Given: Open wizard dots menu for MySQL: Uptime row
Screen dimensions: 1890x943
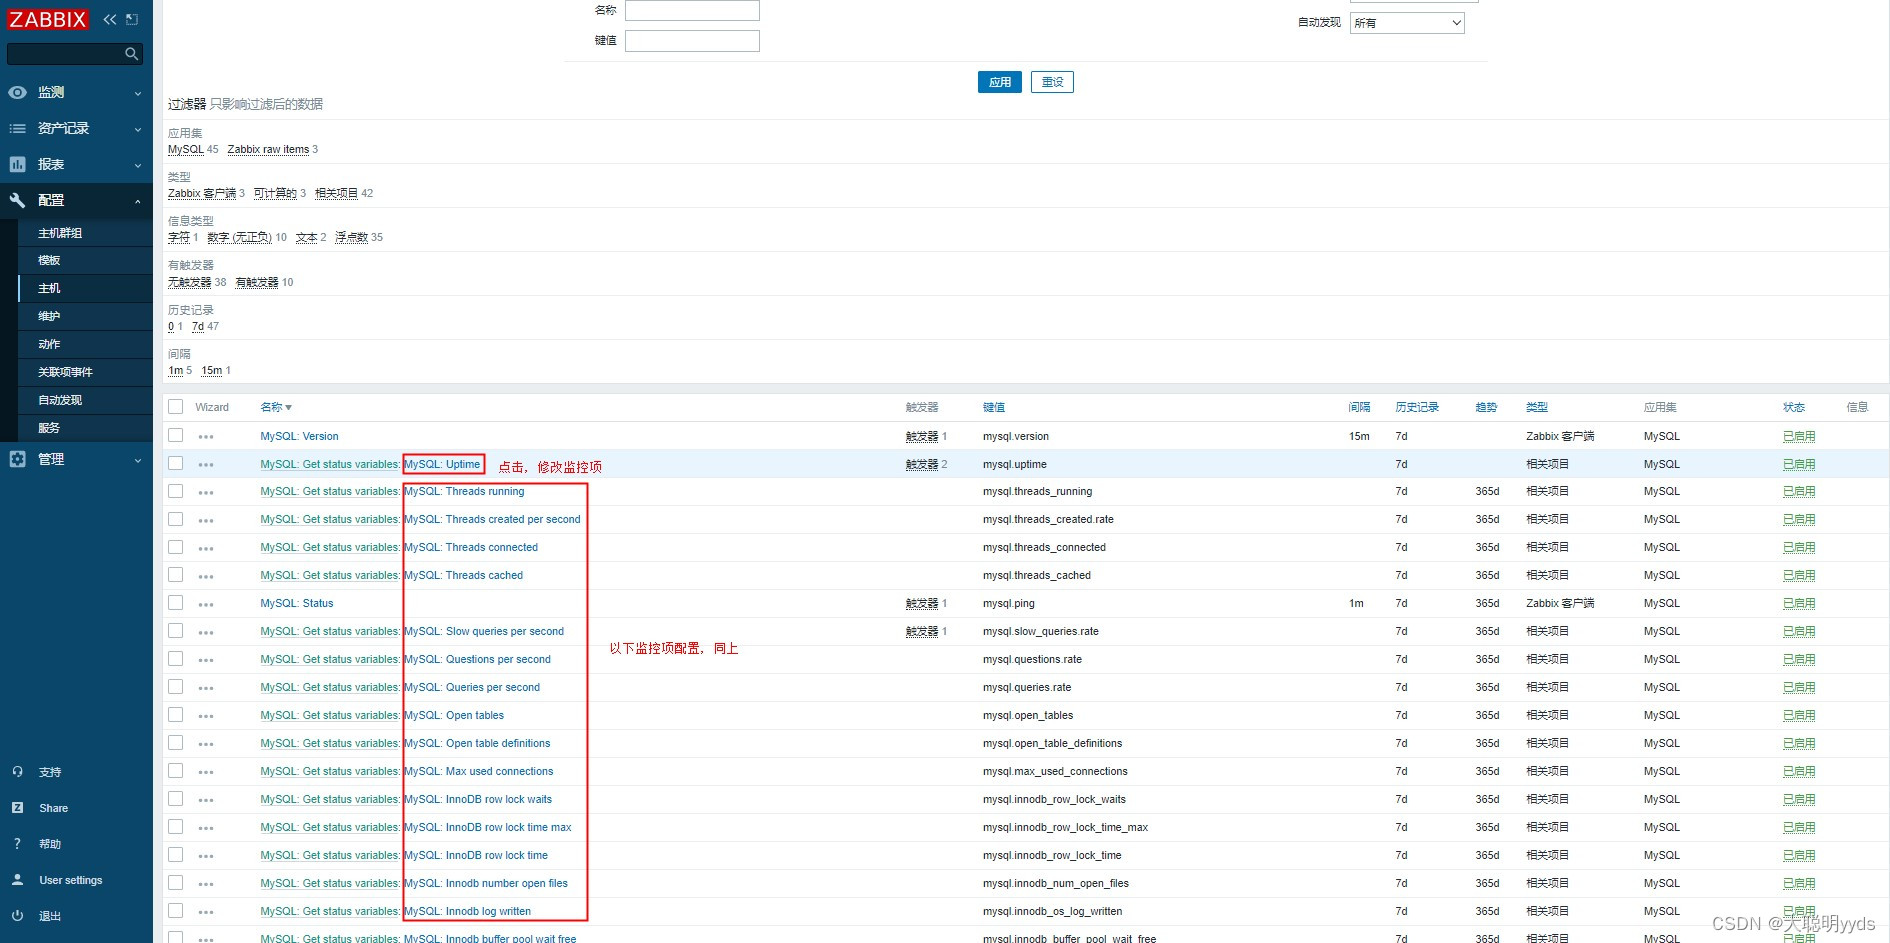Looking at the screenshot, I should 206,465.
